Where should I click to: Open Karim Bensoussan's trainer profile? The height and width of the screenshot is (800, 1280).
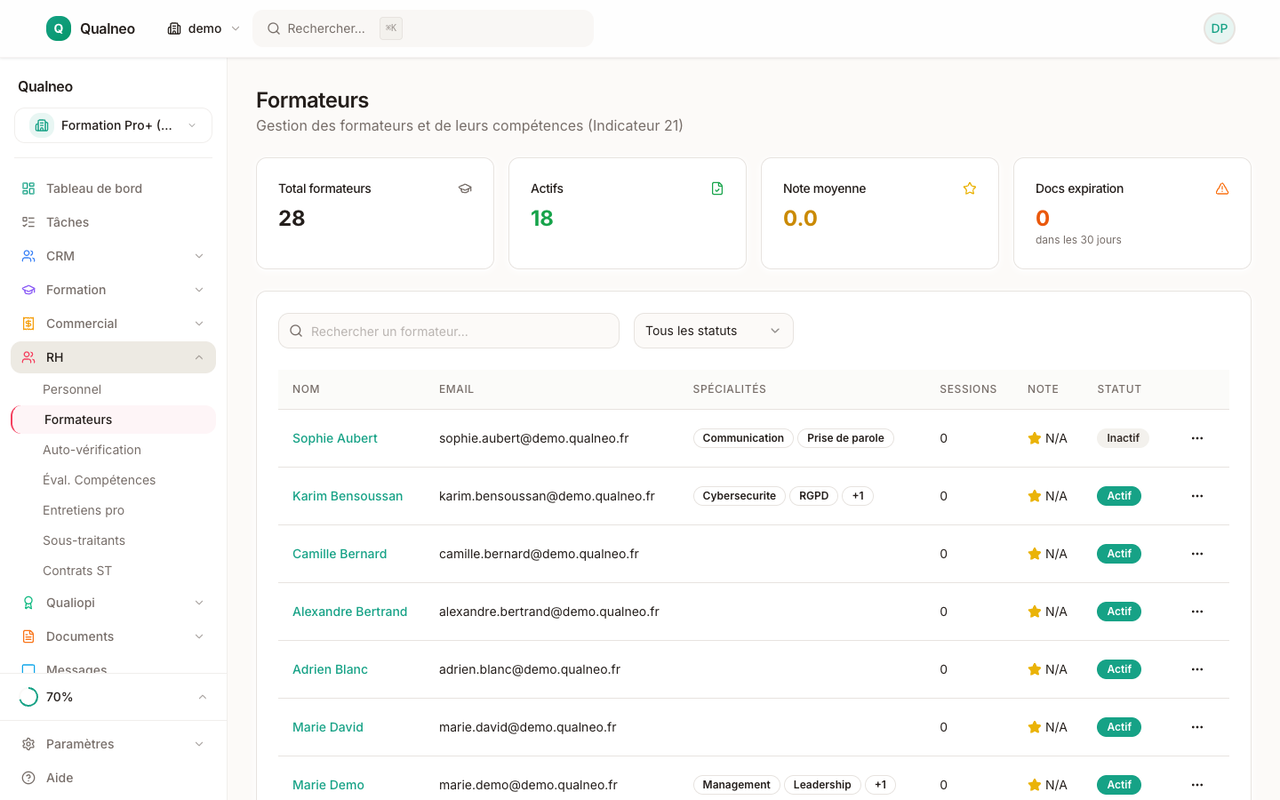point(347,496)
